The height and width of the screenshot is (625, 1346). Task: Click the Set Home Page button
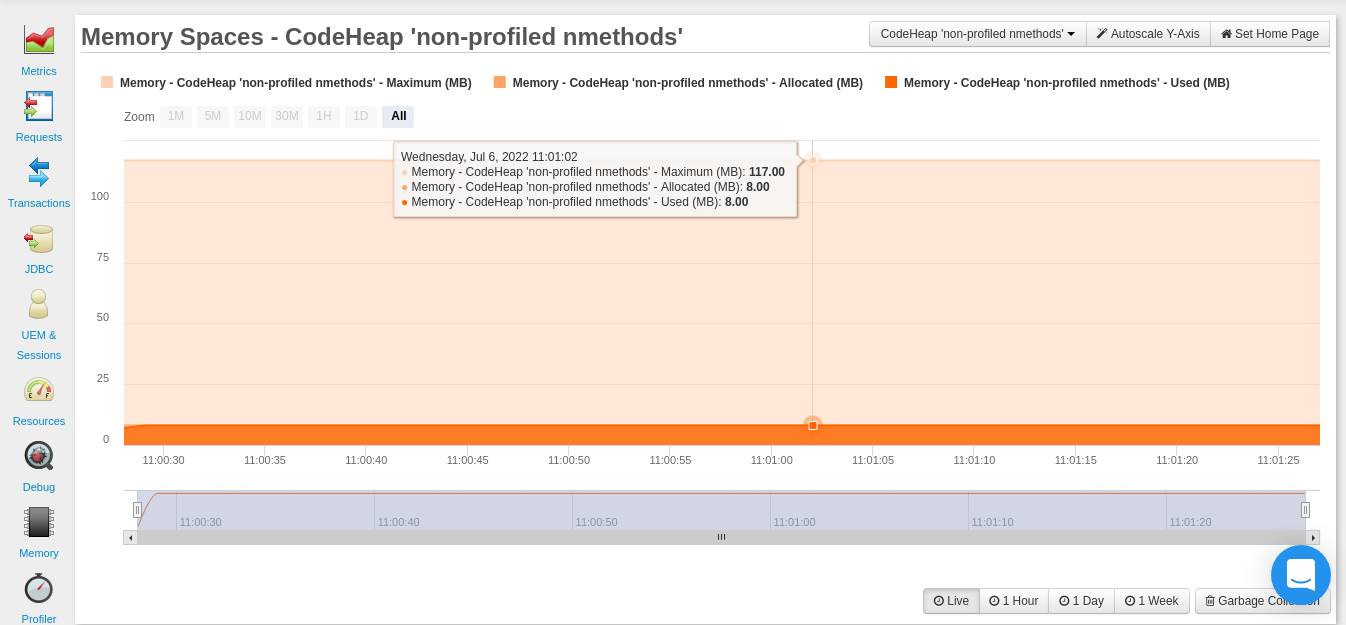pos(1270,34)
